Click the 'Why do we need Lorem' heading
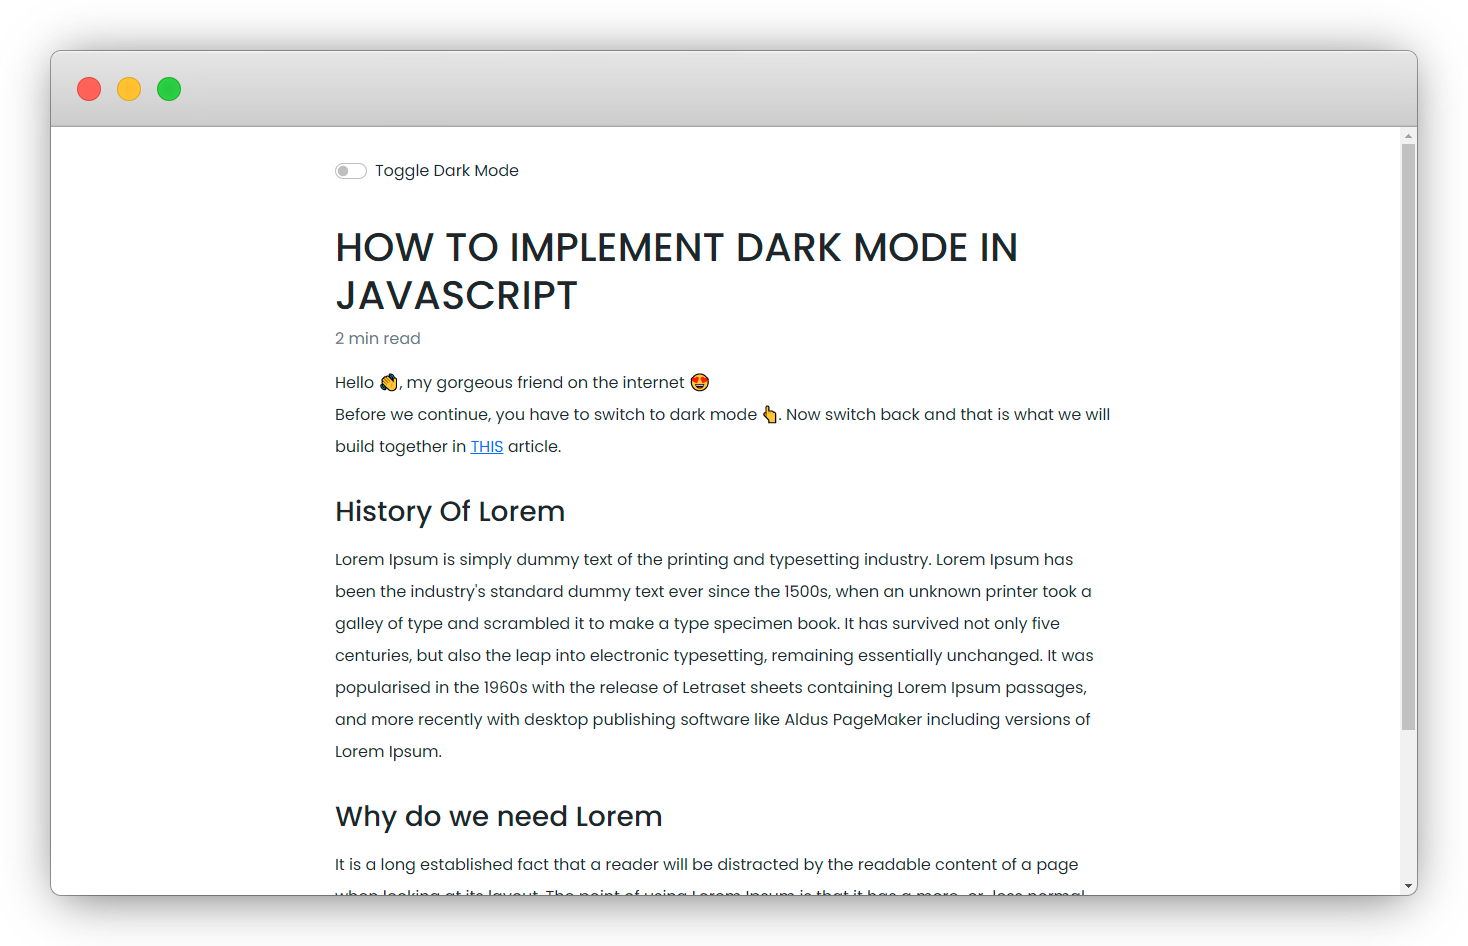This screenshot has width=1468, height=946. pos(499,816)
